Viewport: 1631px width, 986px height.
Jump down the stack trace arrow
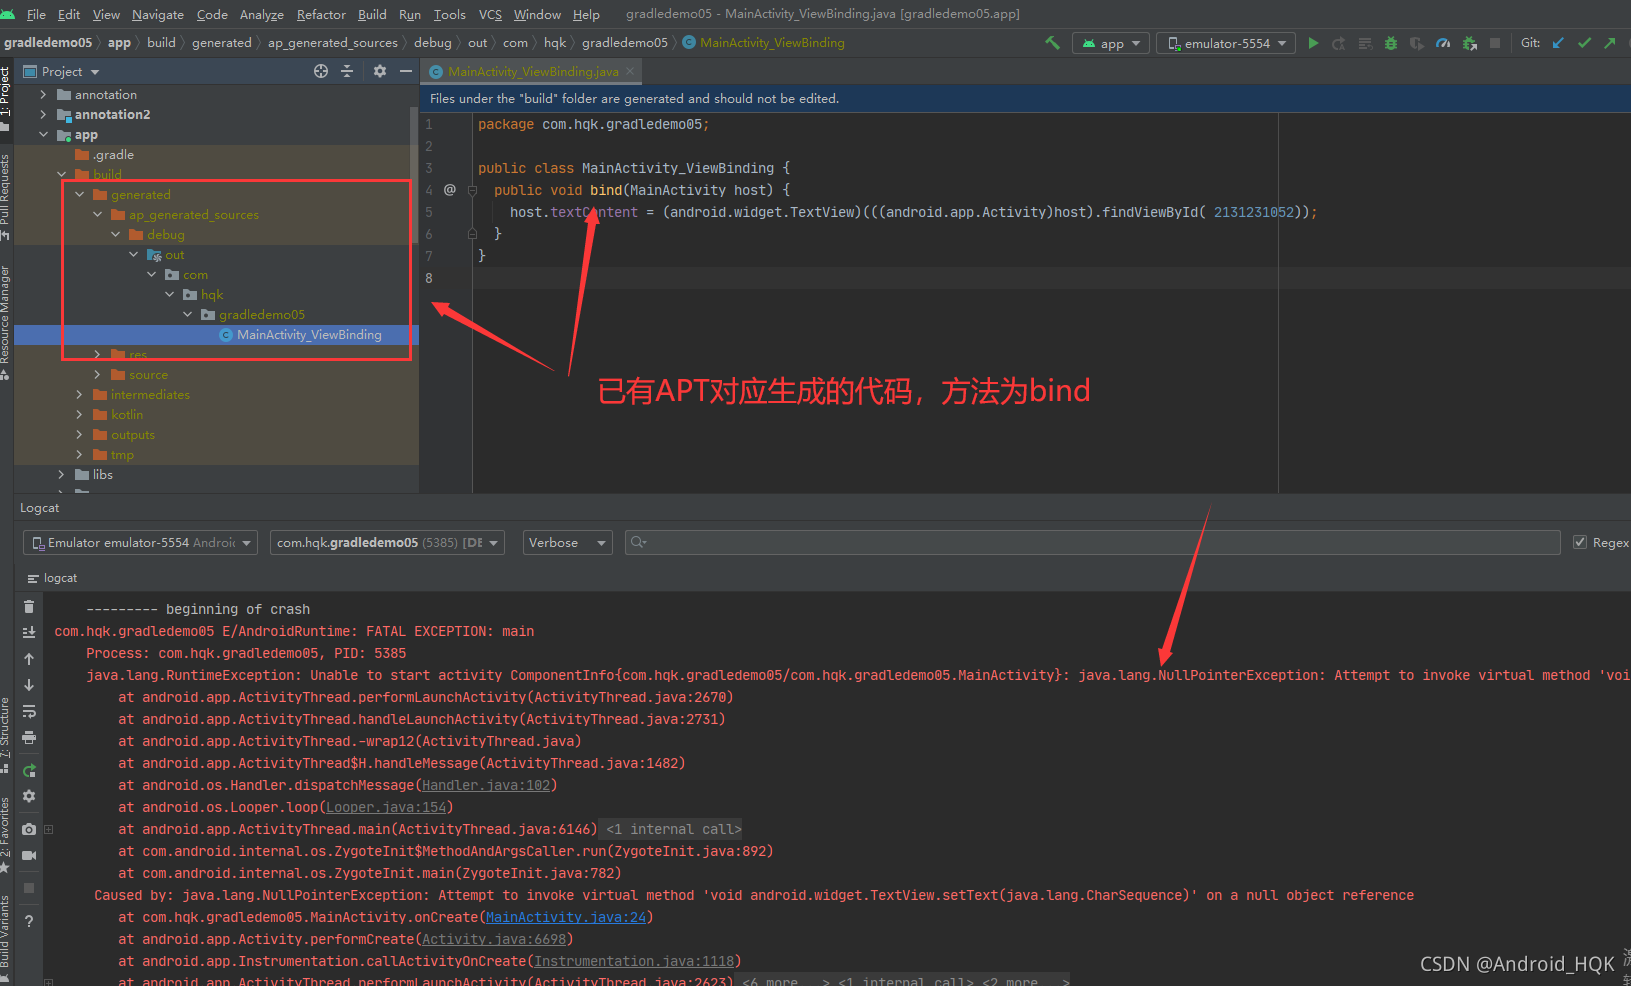click(29, 685)
